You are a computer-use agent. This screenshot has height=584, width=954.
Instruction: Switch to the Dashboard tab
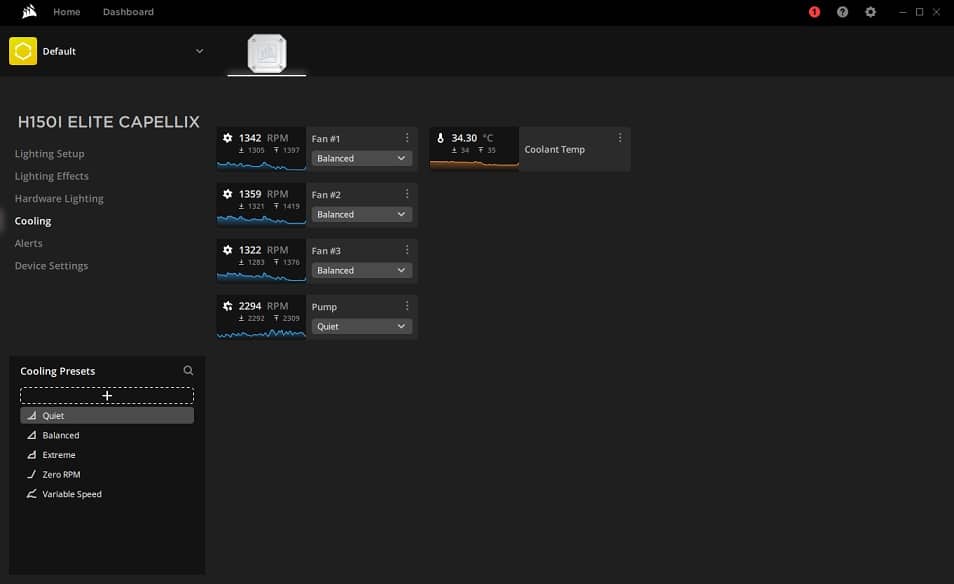128,12
